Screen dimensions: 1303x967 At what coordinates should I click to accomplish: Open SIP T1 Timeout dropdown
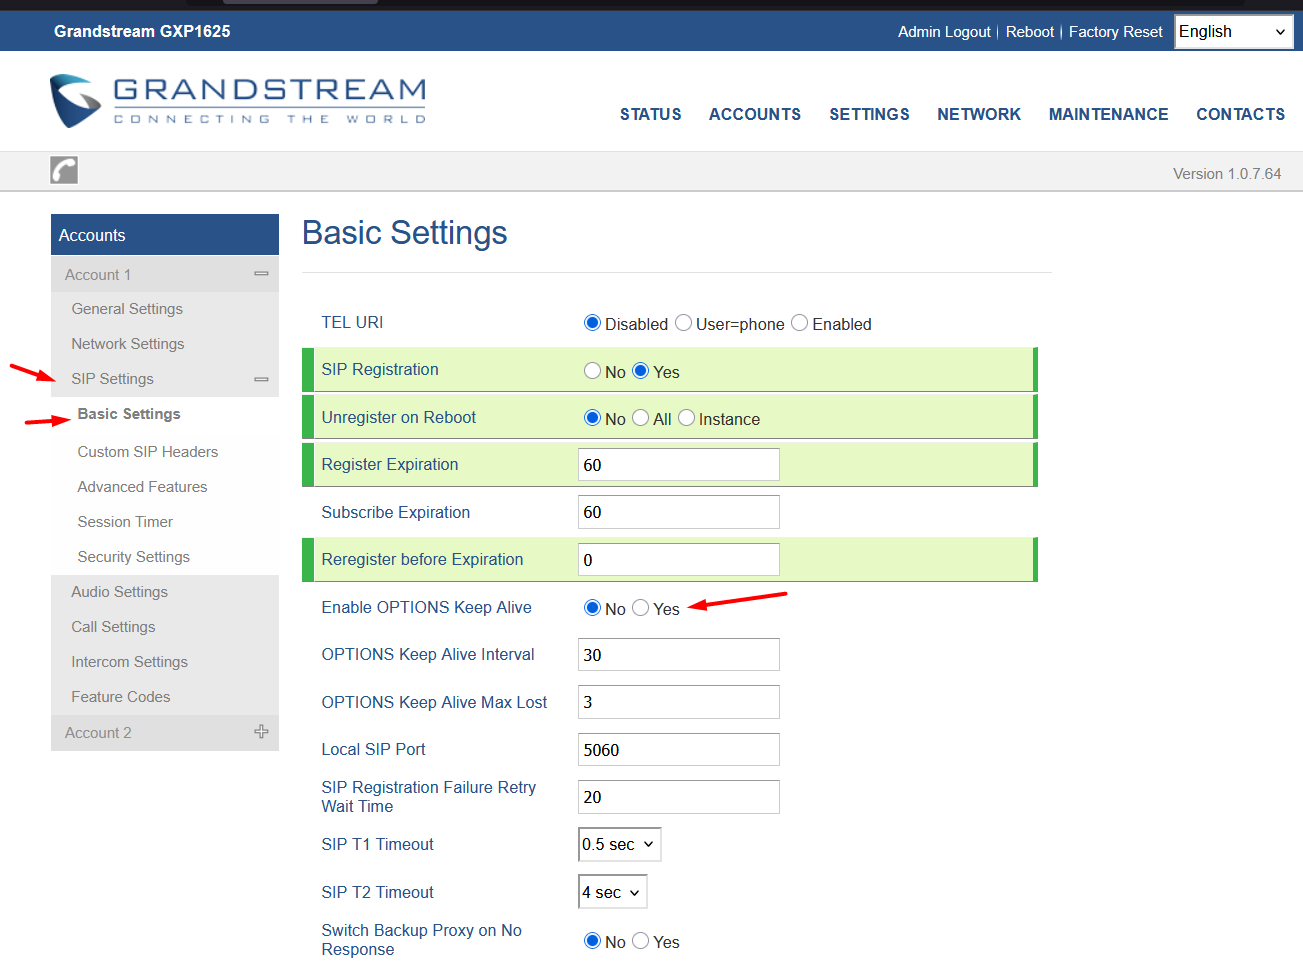[619, 844]
